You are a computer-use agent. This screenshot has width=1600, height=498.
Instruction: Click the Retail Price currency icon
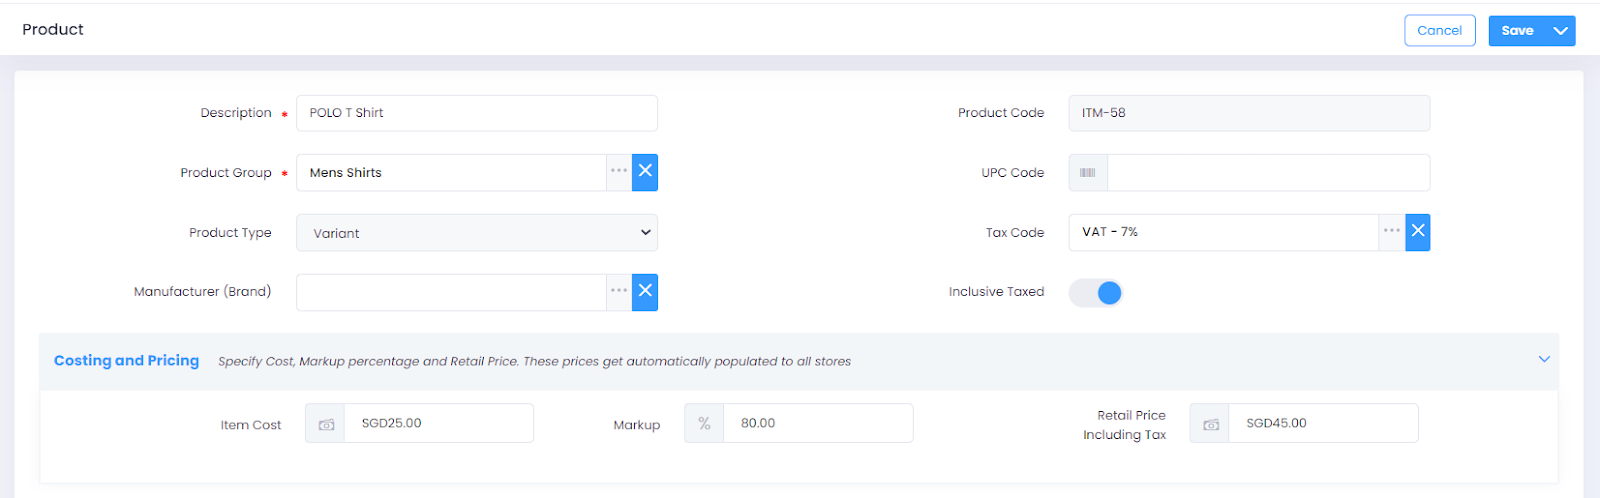tap(1210, 424)
